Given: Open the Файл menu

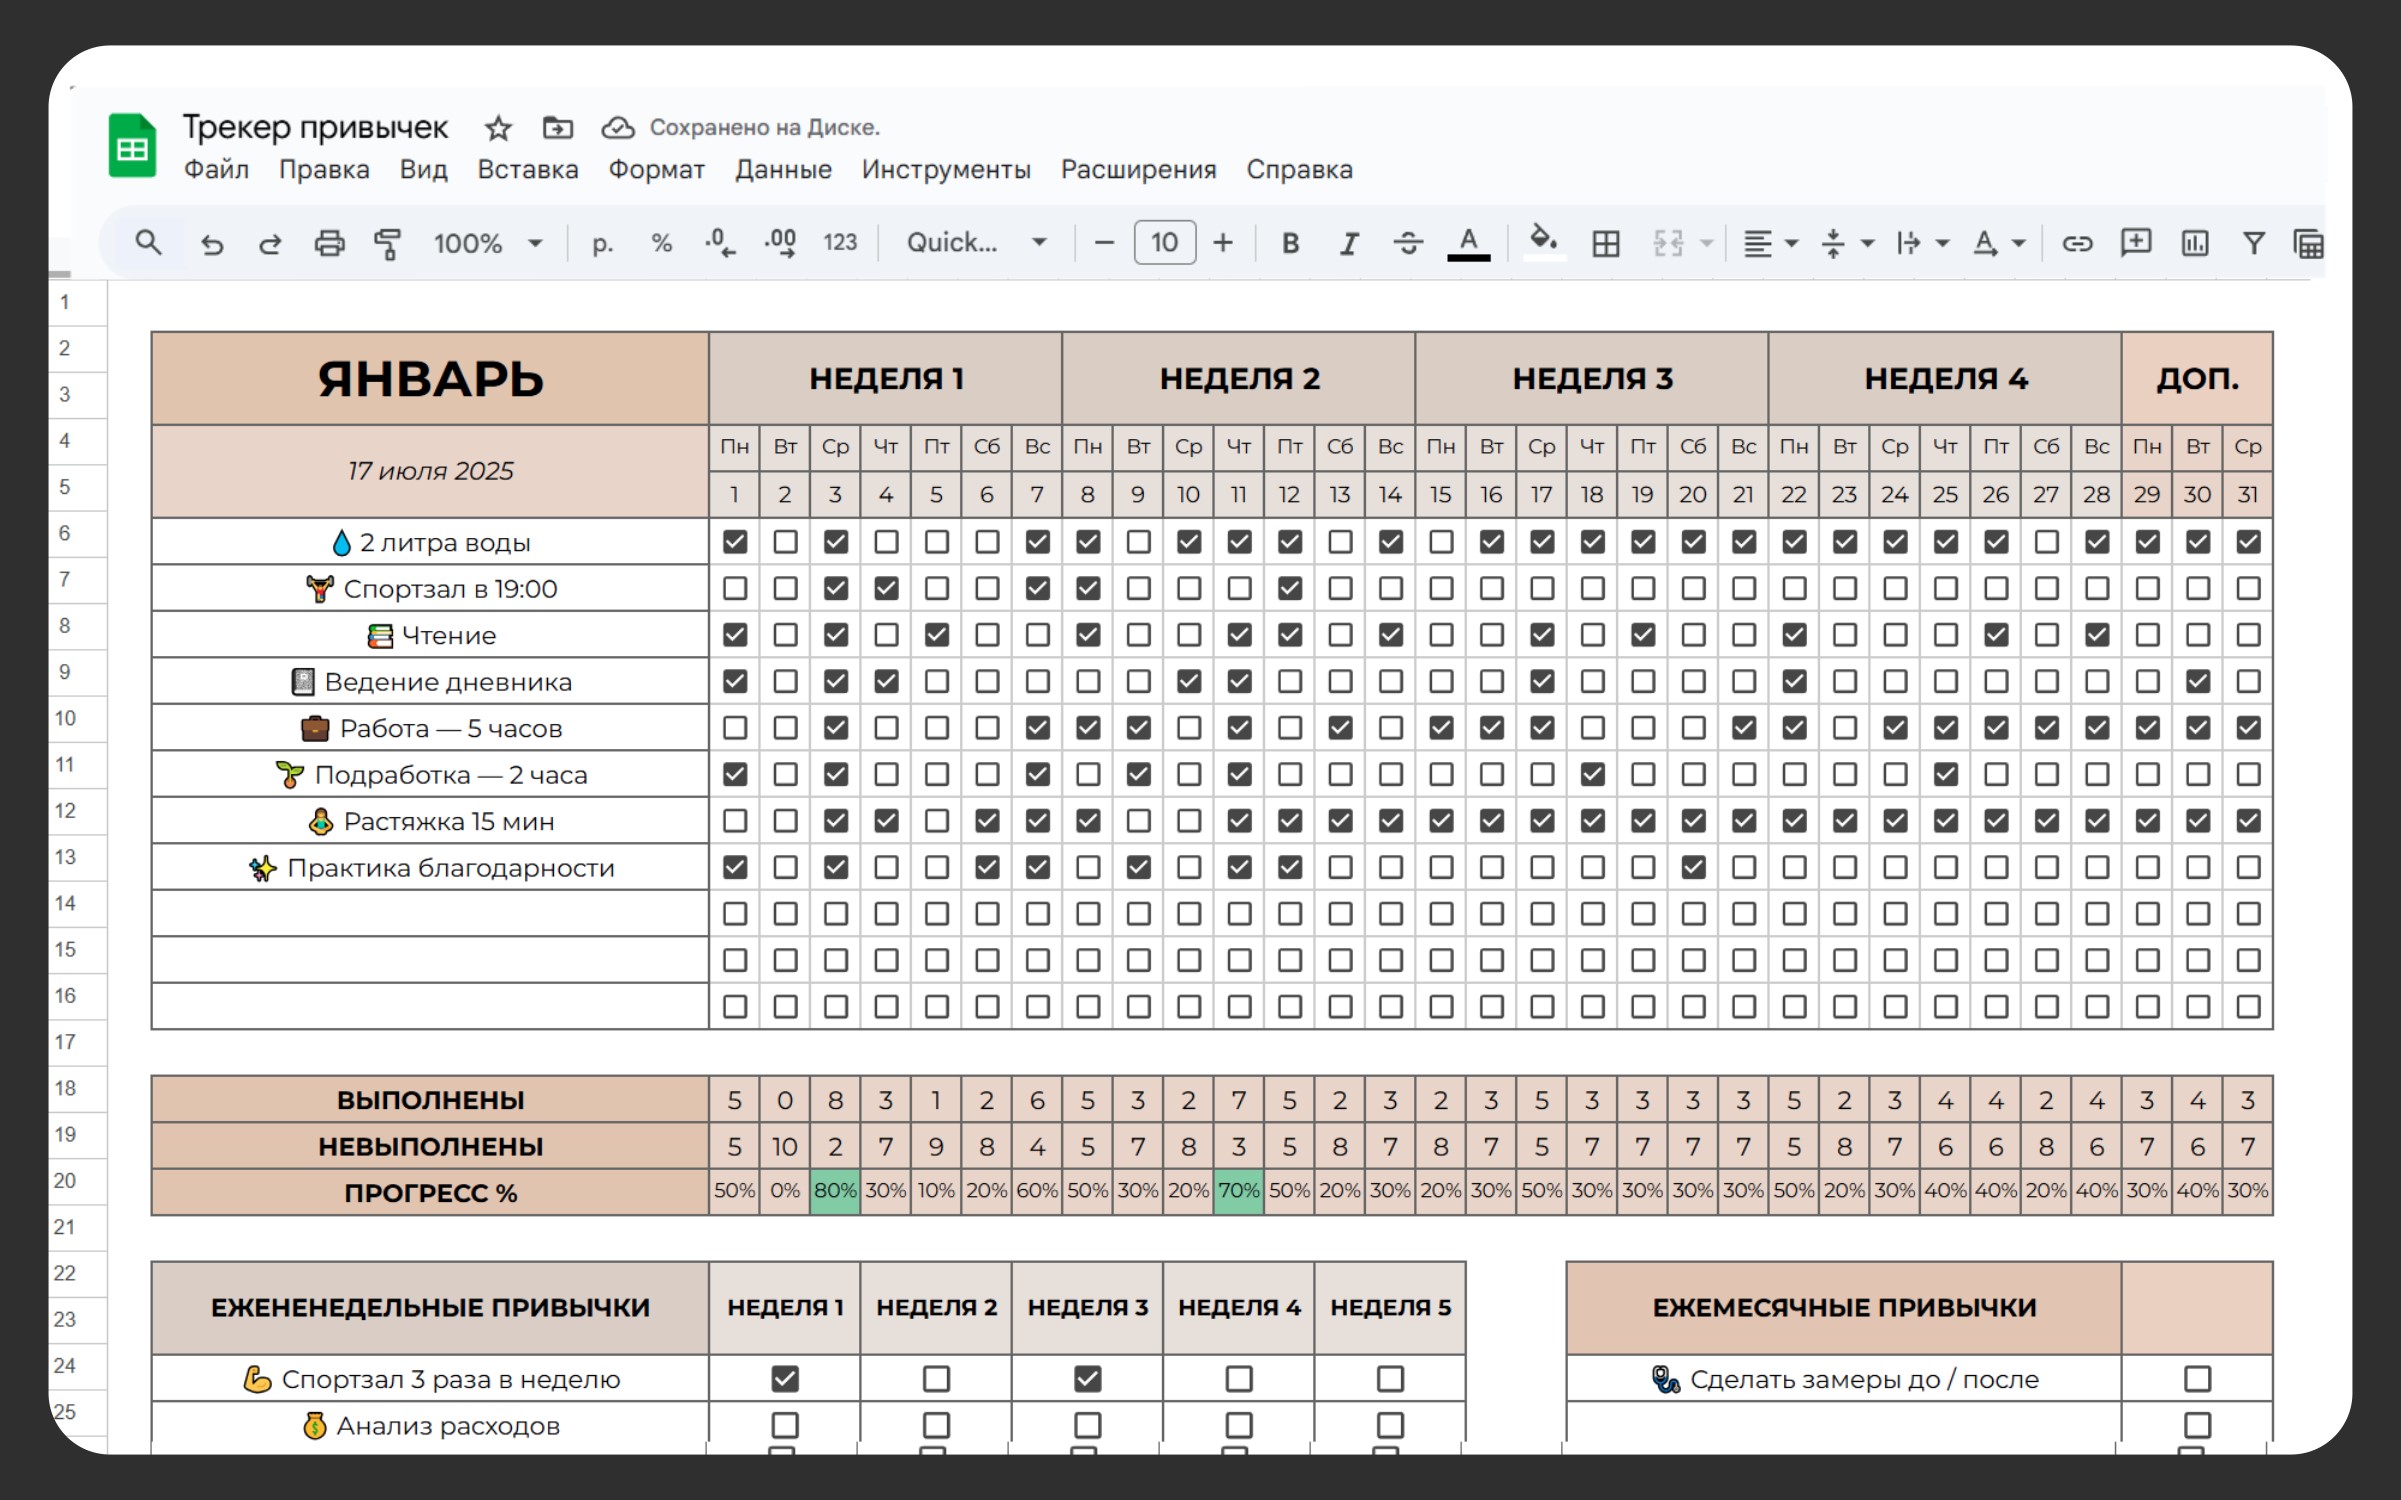Looking at the screenshot, I should pyautogui.click(x=216, y=170).
